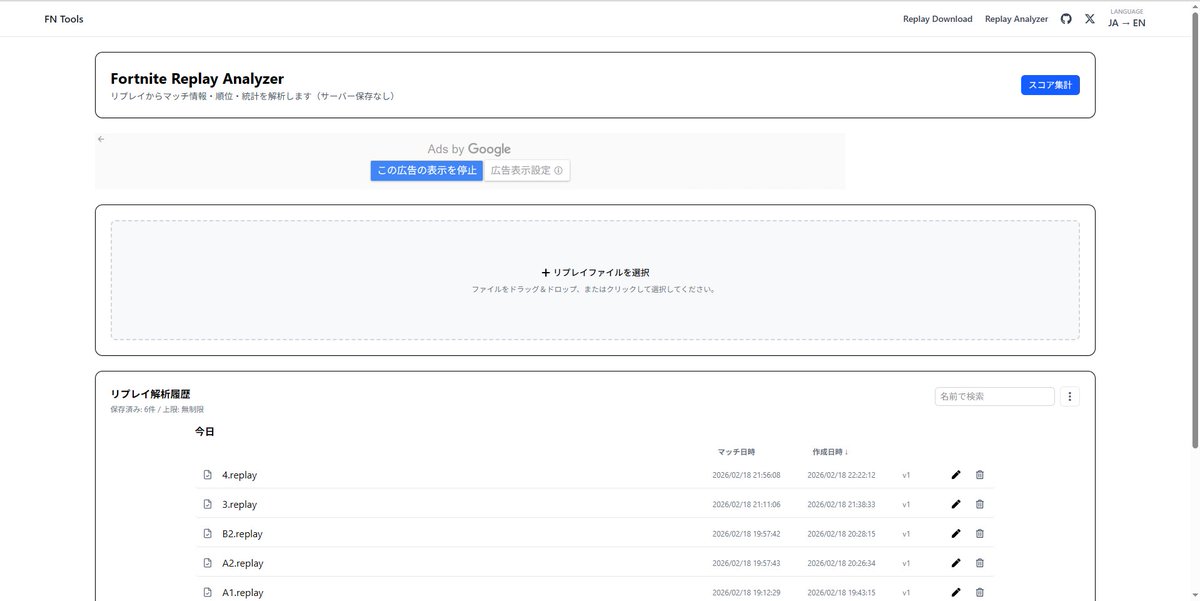Sort by マッチ日時 column header
The image size is (1200, 601).
click(736, 452)
